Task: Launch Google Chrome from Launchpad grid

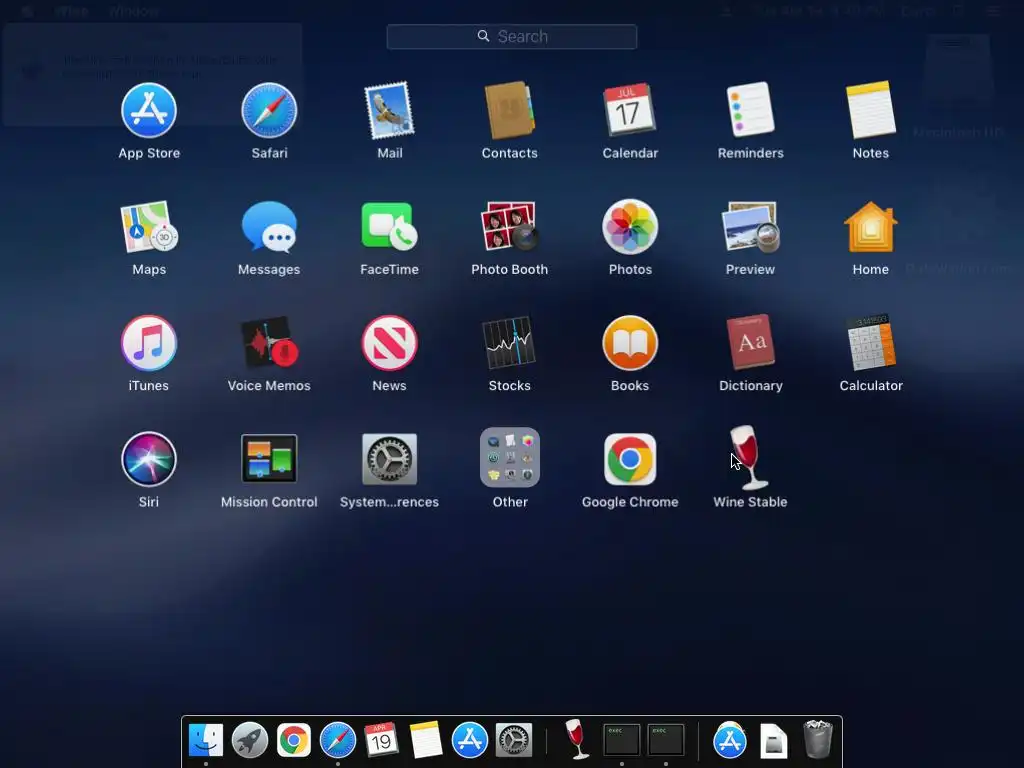Action: pos(630,459)
